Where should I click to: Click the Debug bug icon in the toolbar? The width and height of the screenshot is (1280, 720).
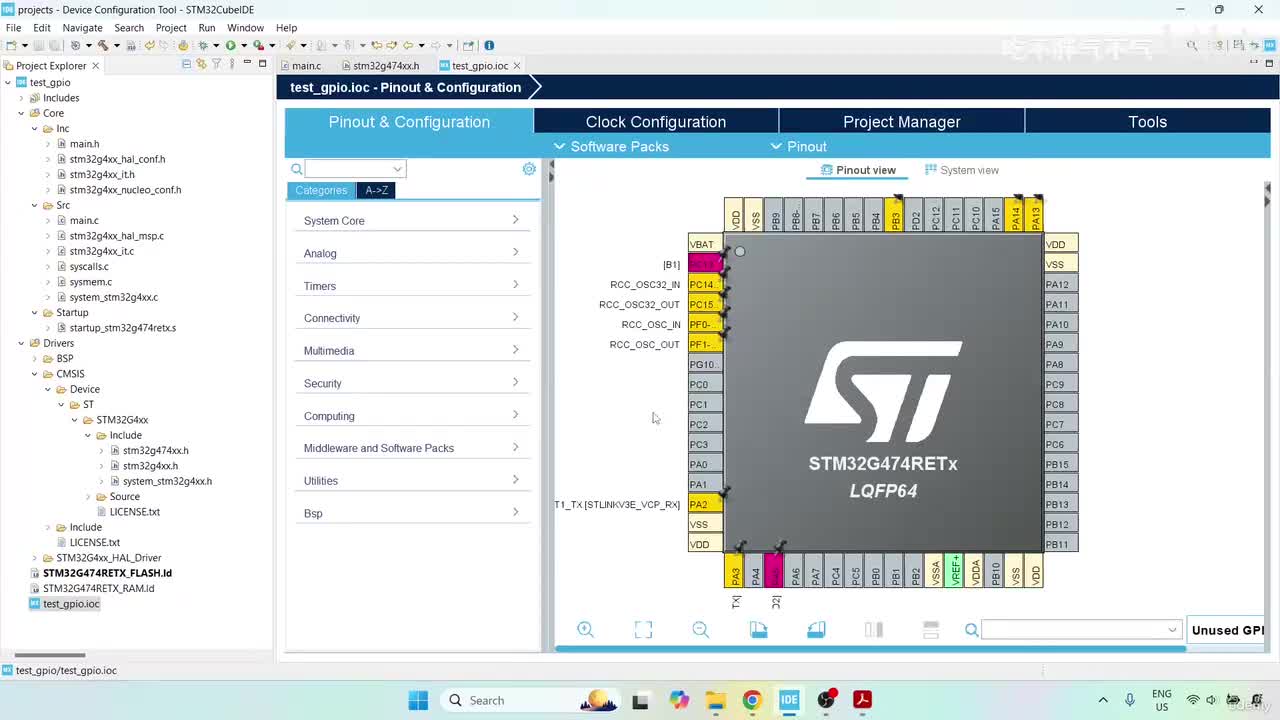tap(203, 45)
